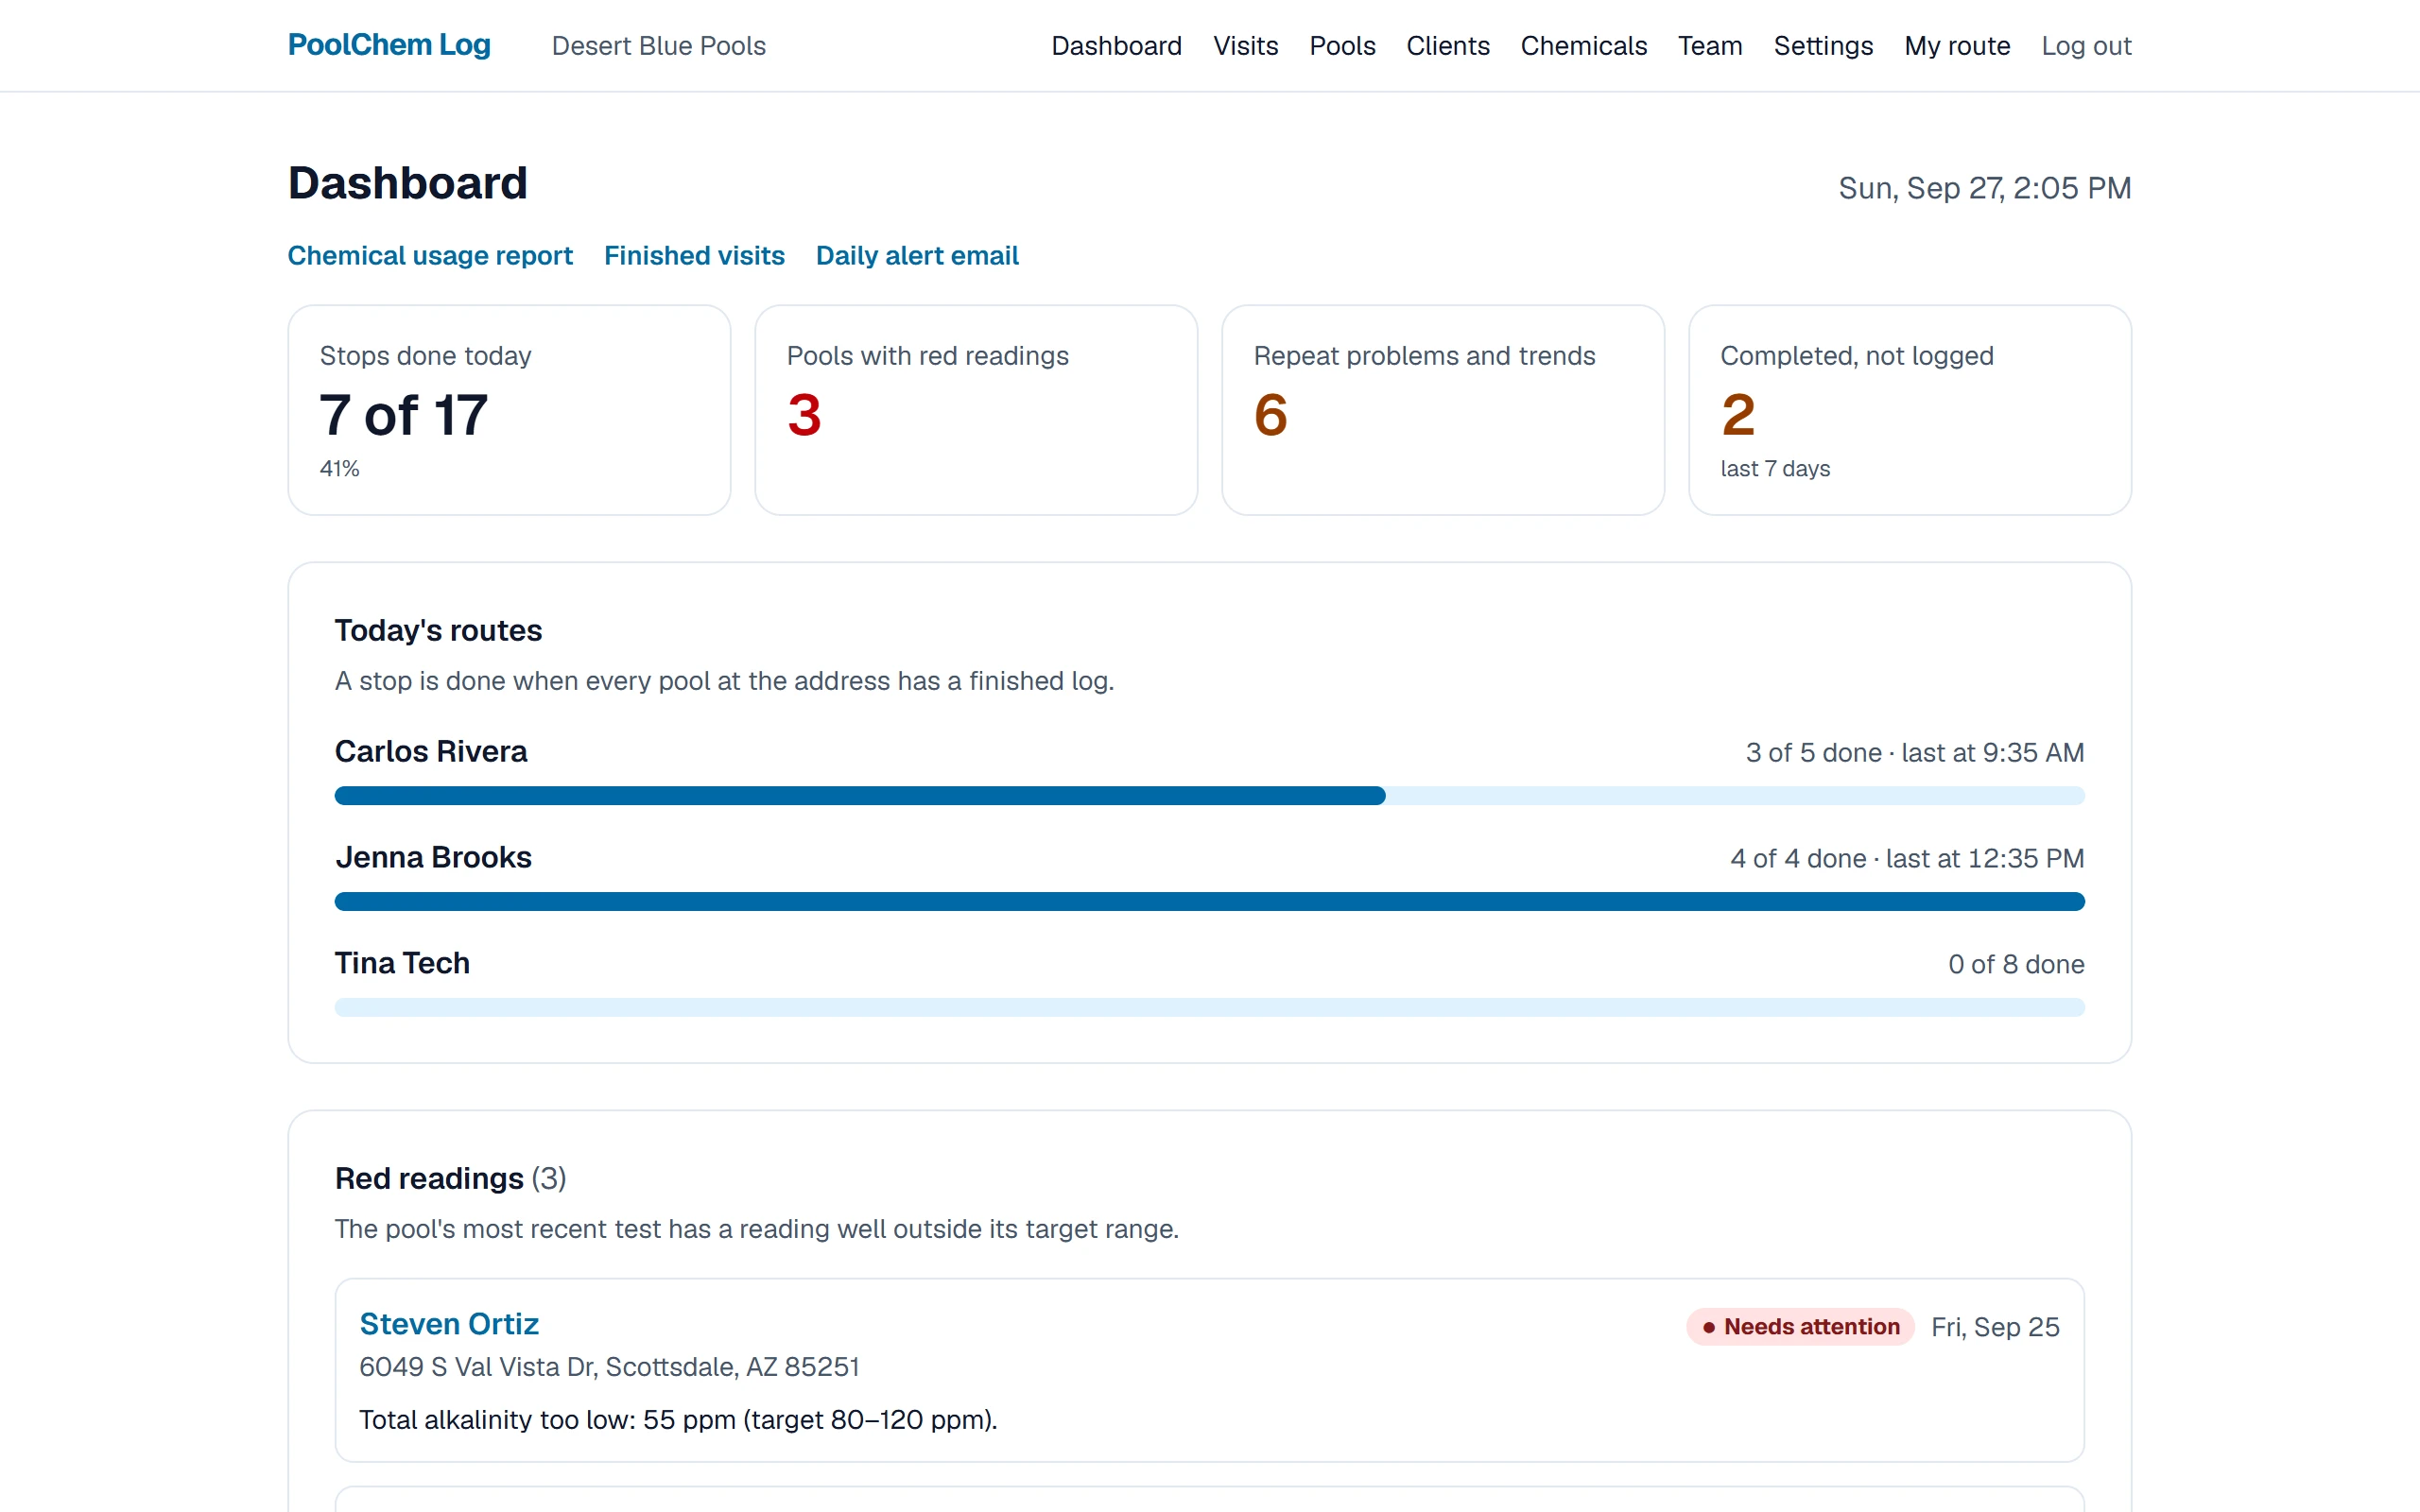The image size is (2420, 1512).
Task: Open the Chemical usage report link
Action: [430, 256]
